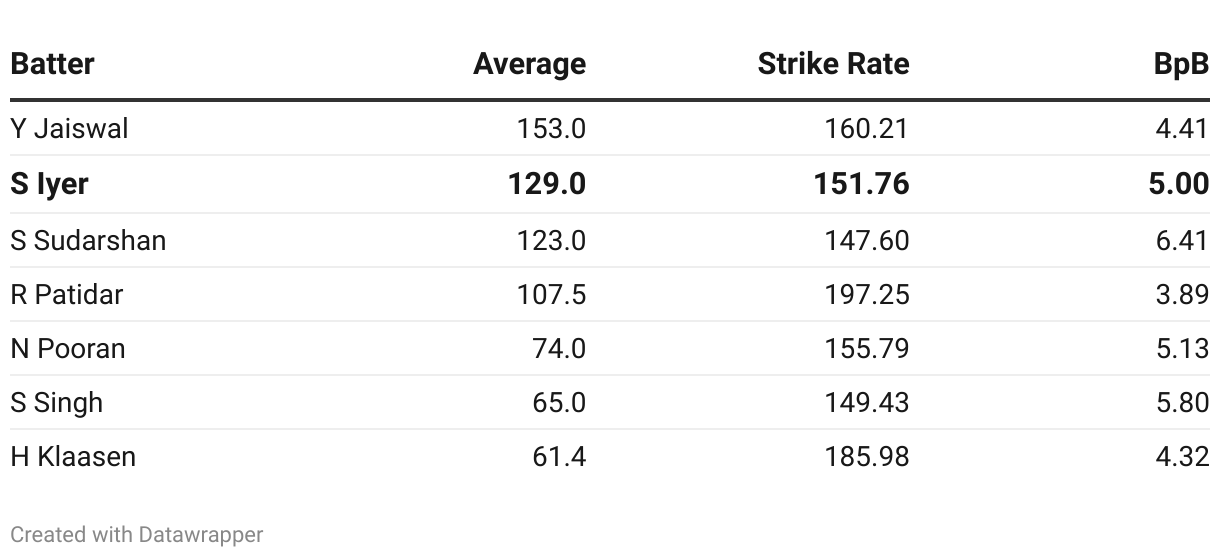Select the N Pooran batter name
This screenshot has width=1220, height=558.
click(68, 349)
